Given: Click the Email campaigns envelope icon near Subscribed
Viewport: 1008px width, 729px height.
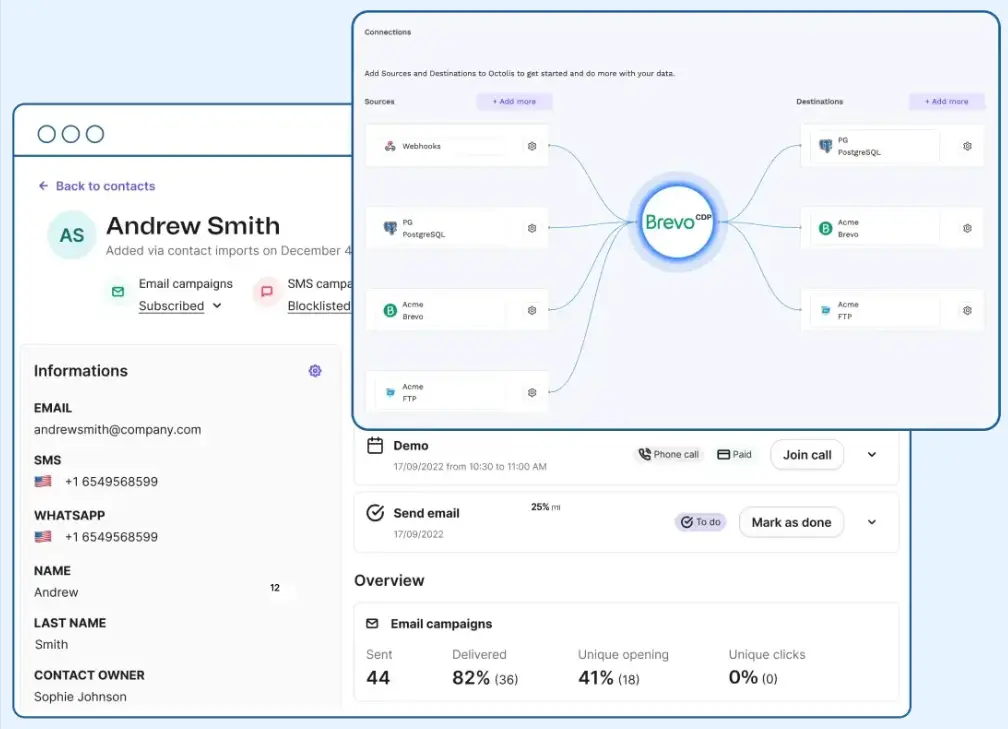Looking at the screenshot, I should [118, 292].
